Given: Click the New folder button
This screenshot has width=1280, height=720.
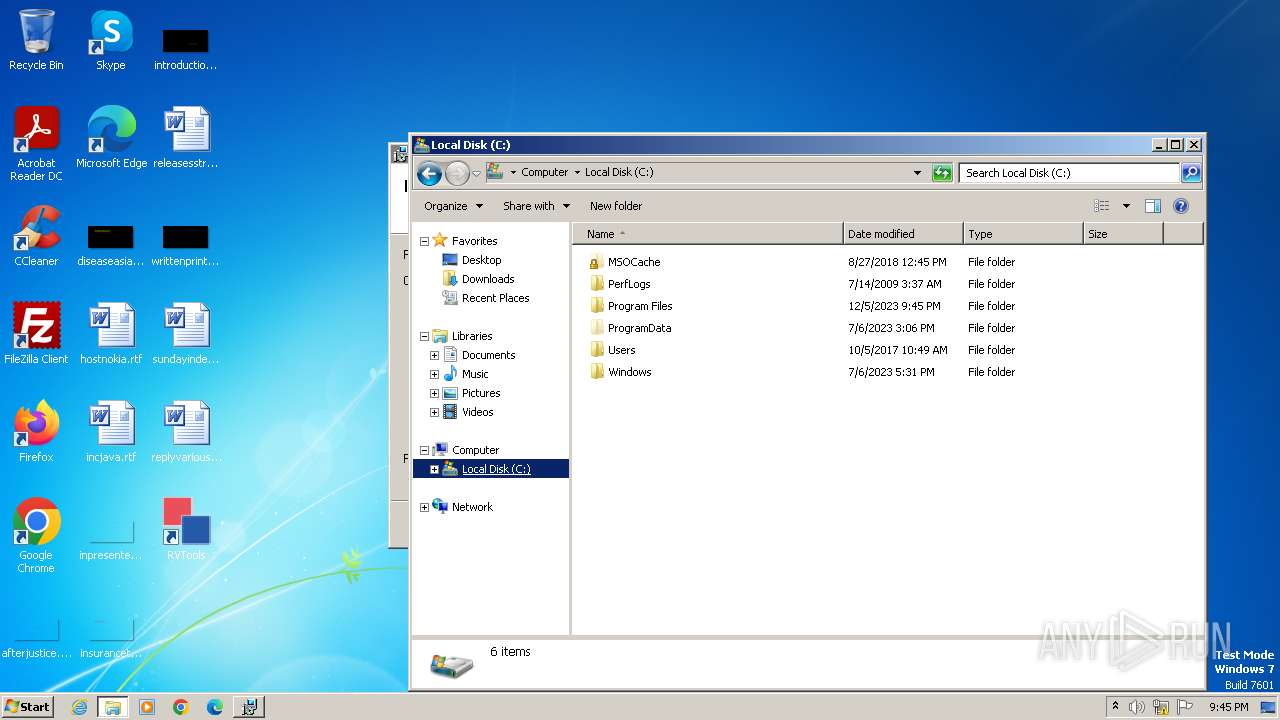Looking at the screenshot, I should (616, 206).
